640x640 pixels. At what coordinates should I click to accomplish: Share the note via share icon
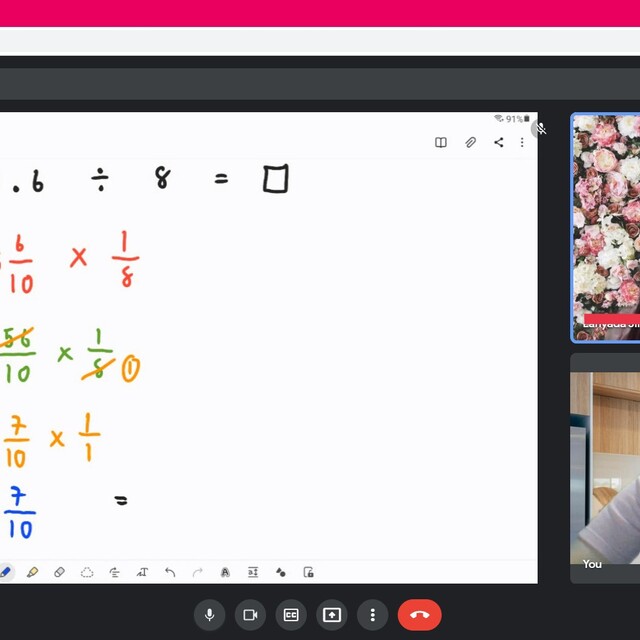[498, 143]
